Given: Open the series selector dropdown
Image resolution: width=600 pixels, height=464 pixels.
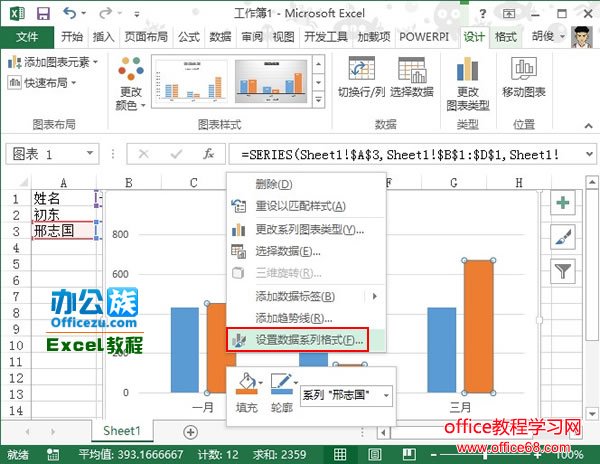Looking at the screenshot, I should pos(386,395).
